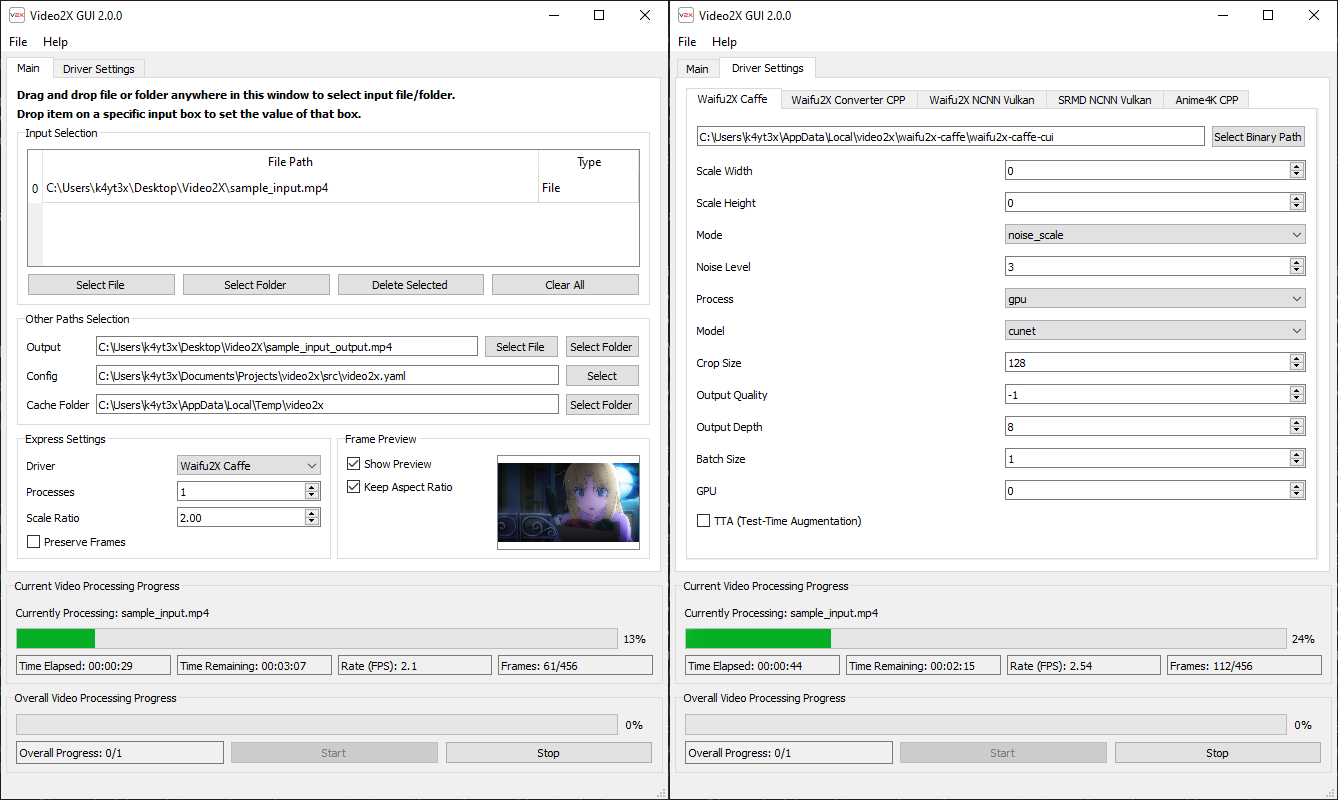
Task: Click the Select File button under Input Selection
Action: pyautogui.click(x=101, y=285)
